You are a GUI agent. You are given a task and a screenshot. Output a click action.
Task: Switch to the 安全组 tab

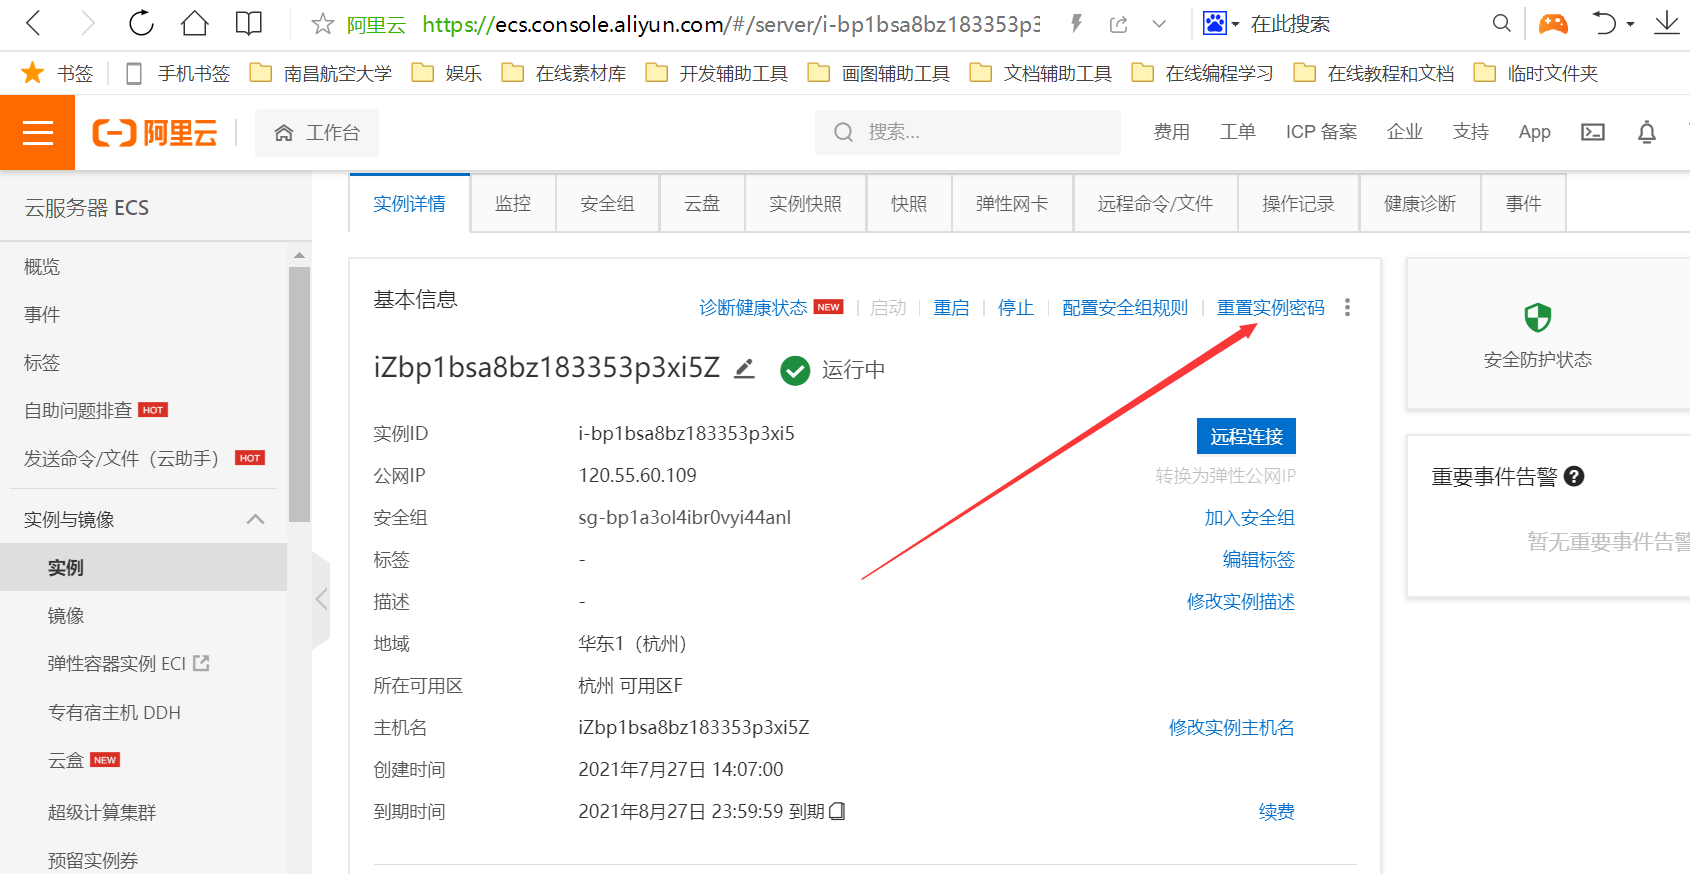(607, 204)
